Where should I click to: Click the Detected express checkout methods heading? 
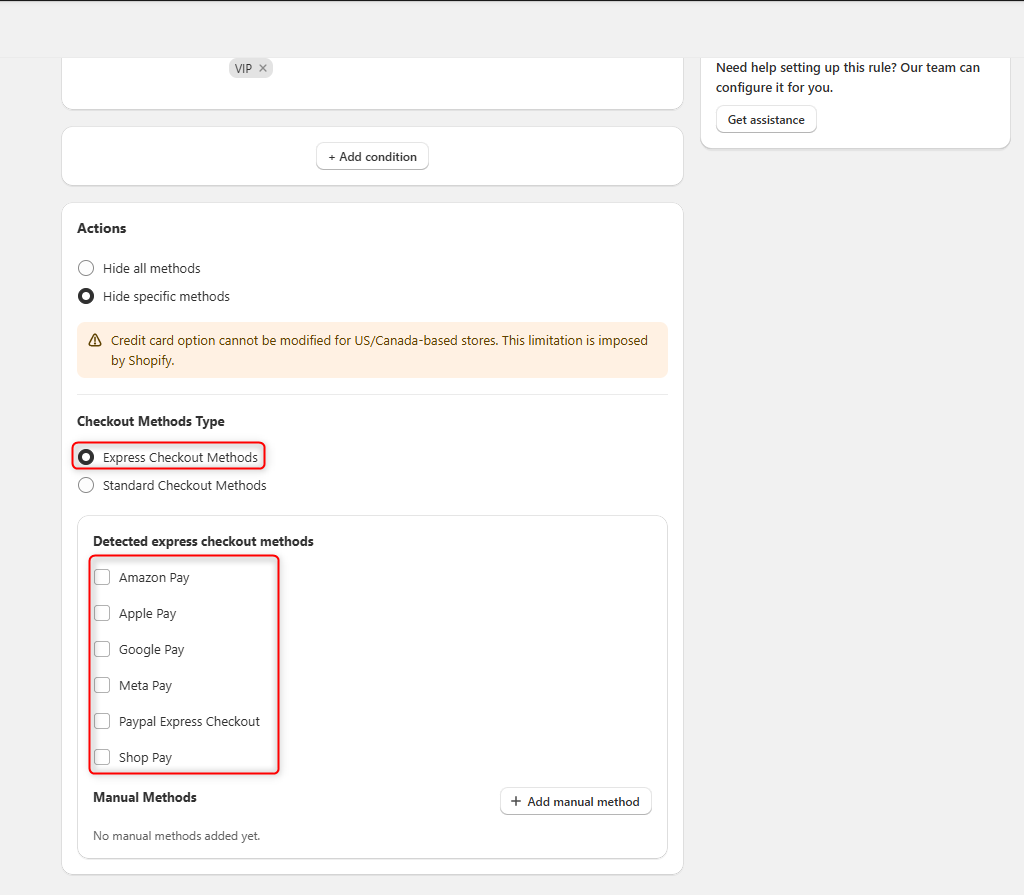click(x=203, y=541)
